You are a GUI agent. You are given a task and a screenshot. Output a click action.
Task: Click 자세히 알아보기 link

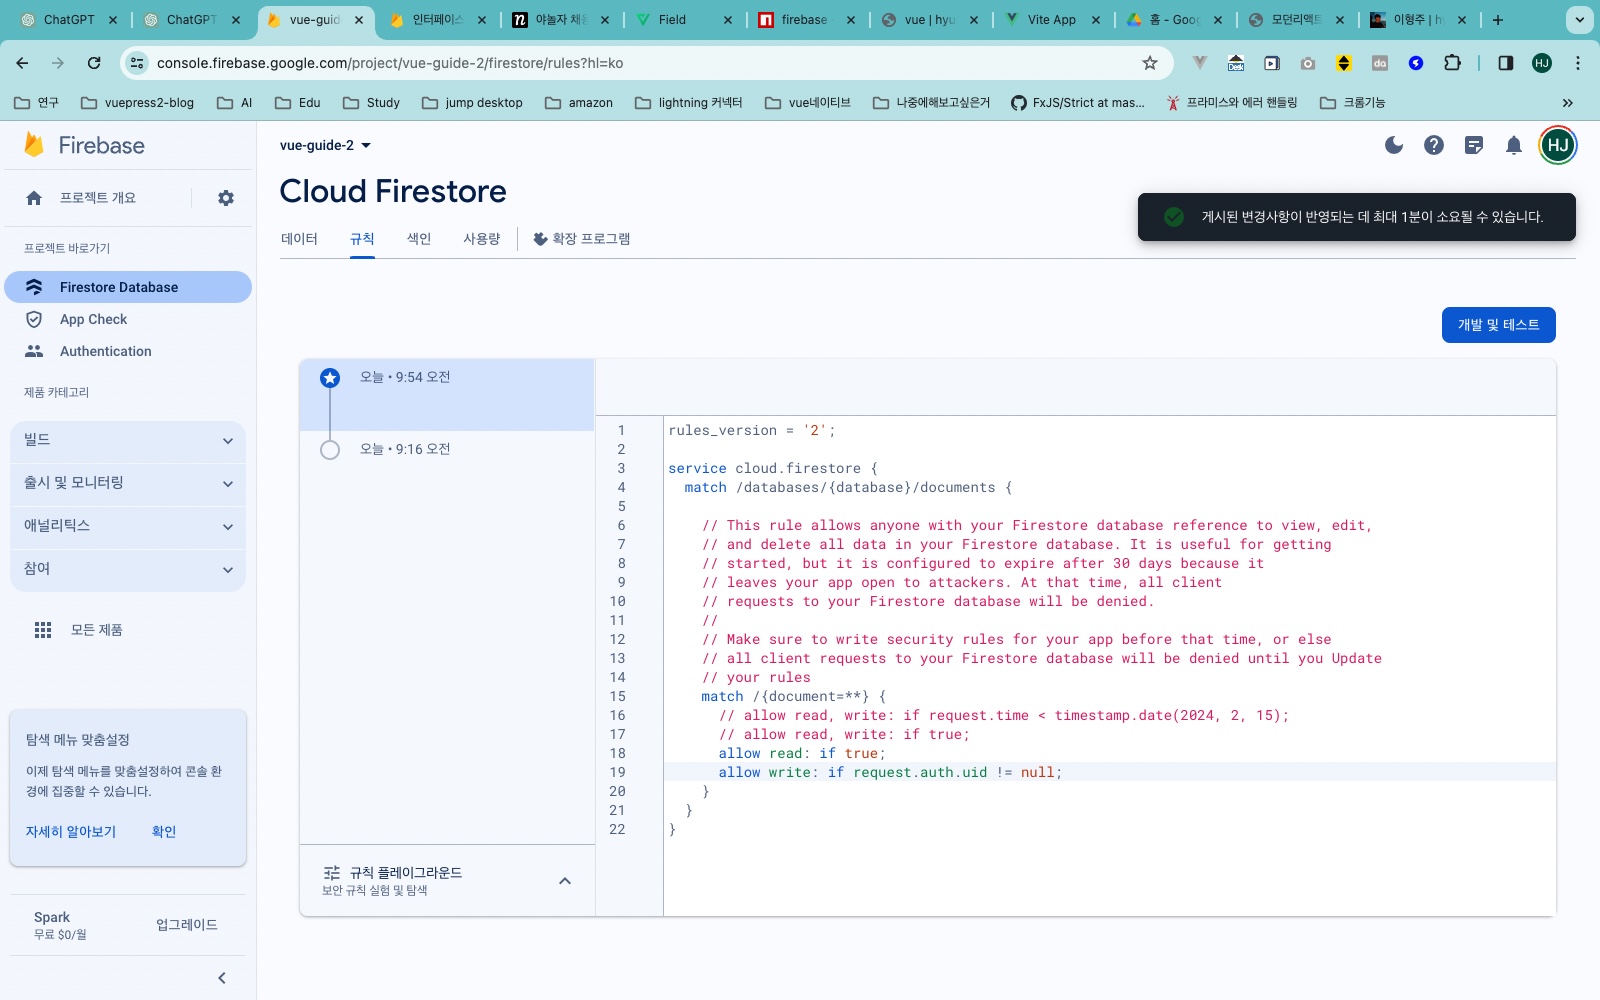71,832
